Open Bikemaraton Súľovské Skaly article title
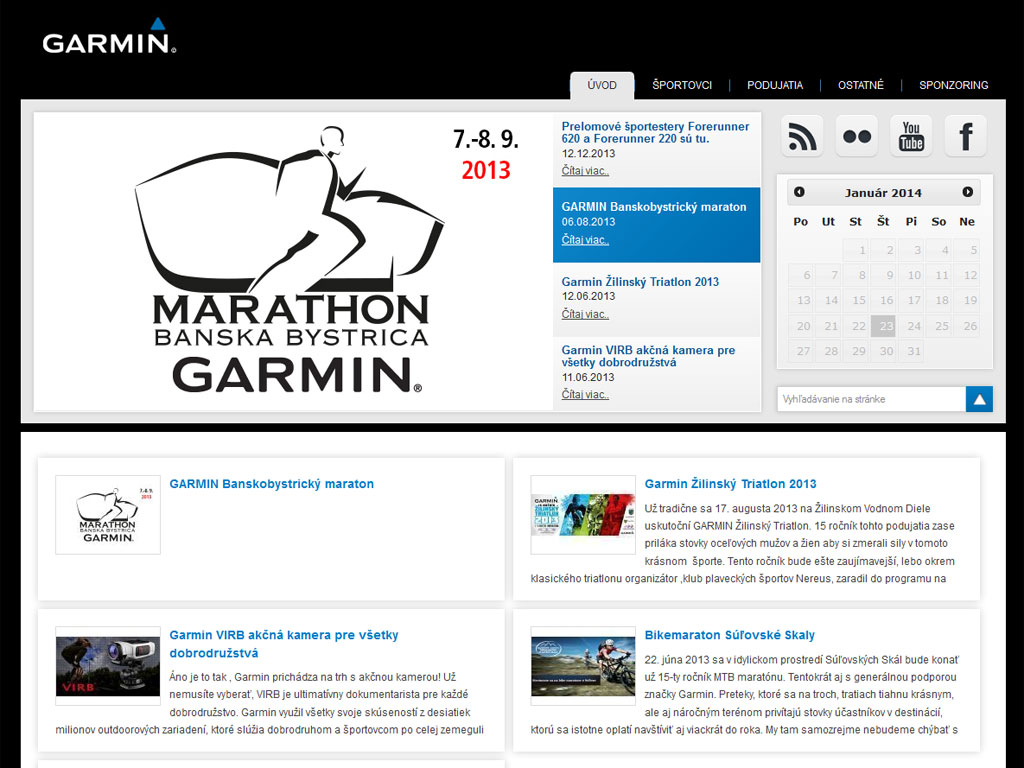Screen dimensions: 1024x768 click(x=729, y=635)
